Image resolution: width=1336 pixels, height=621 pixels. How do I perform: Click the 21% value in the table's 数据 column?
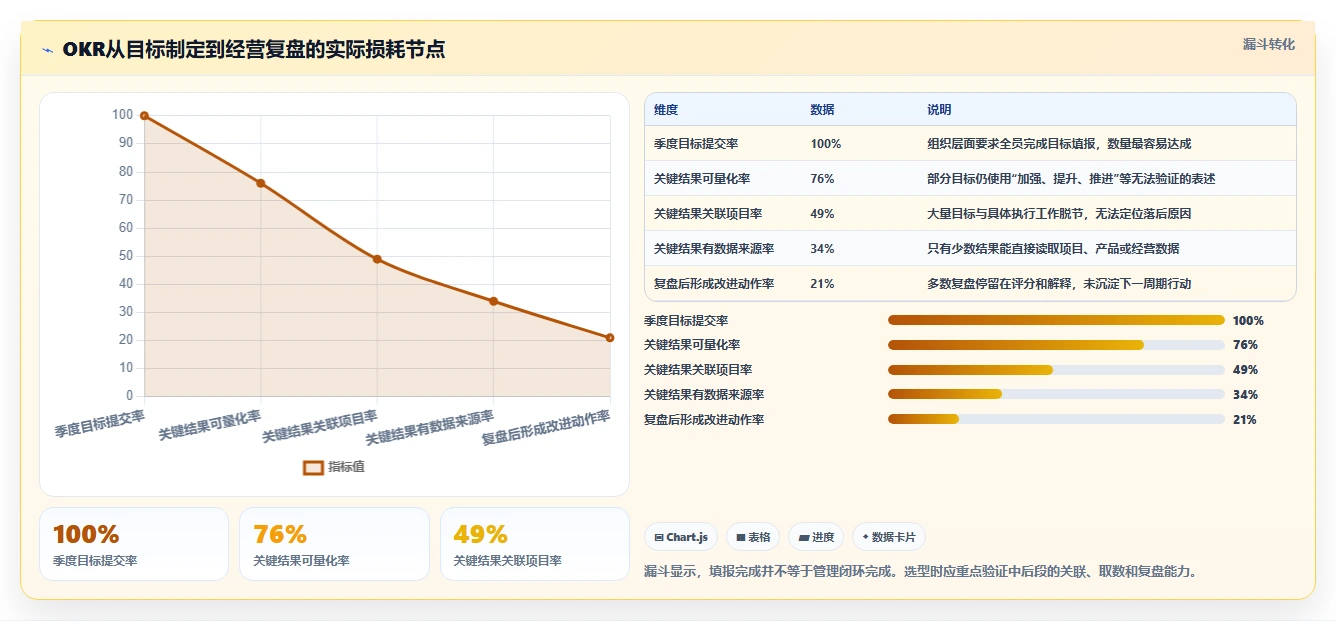(822, 284)
